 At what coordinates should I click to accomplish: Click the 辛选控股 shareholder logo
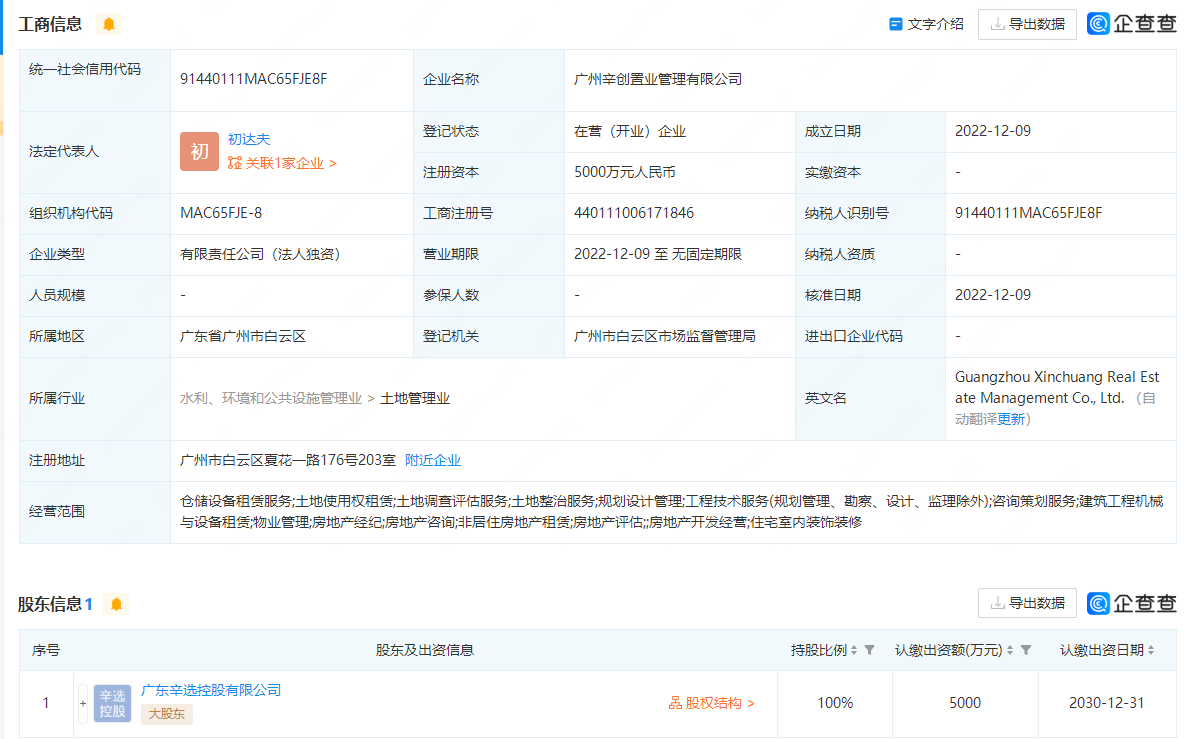click(x=112, y=703)
